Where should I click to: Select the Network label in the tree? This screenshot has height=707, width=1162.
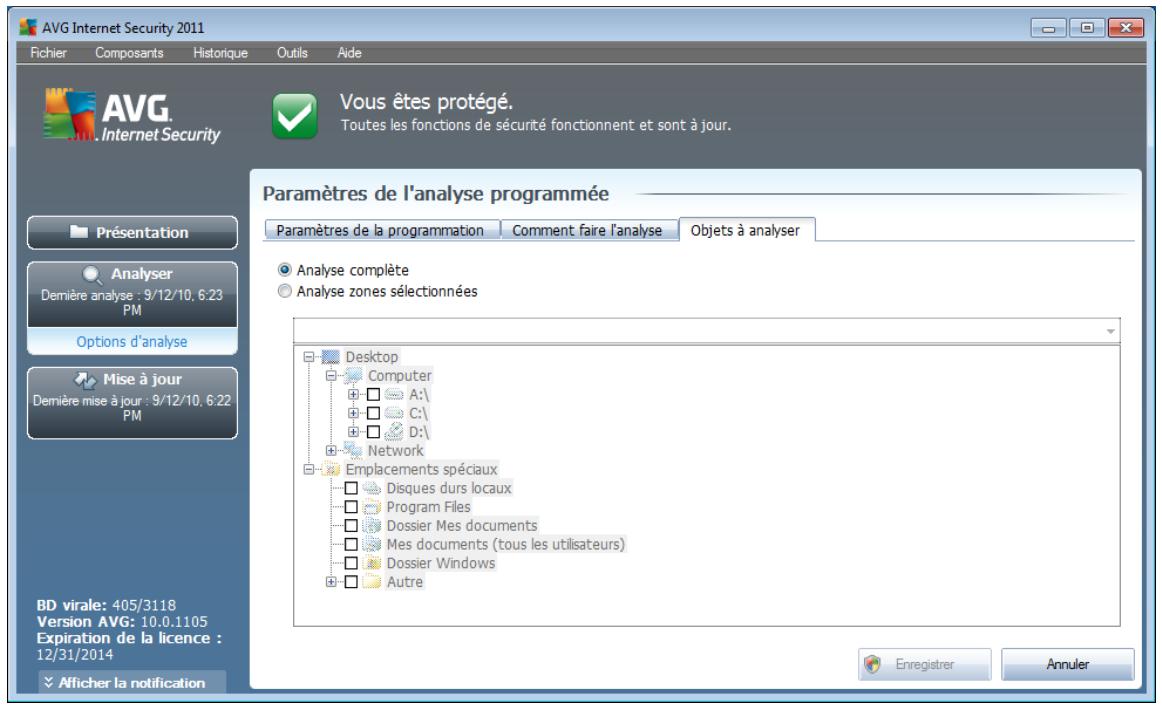(396, 451)
